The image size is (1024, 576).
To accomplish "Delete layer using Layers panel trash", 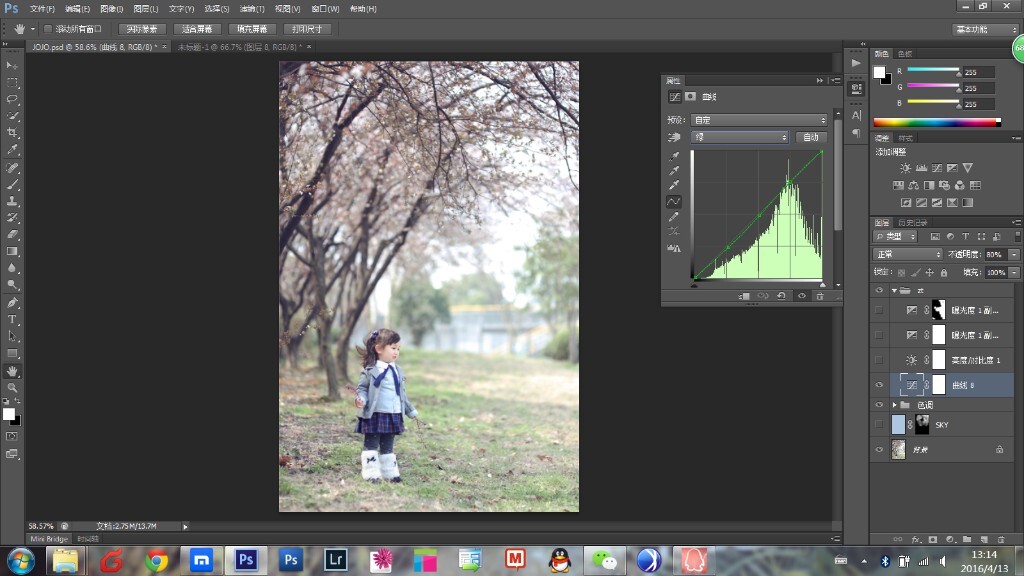I will 1000,539.
